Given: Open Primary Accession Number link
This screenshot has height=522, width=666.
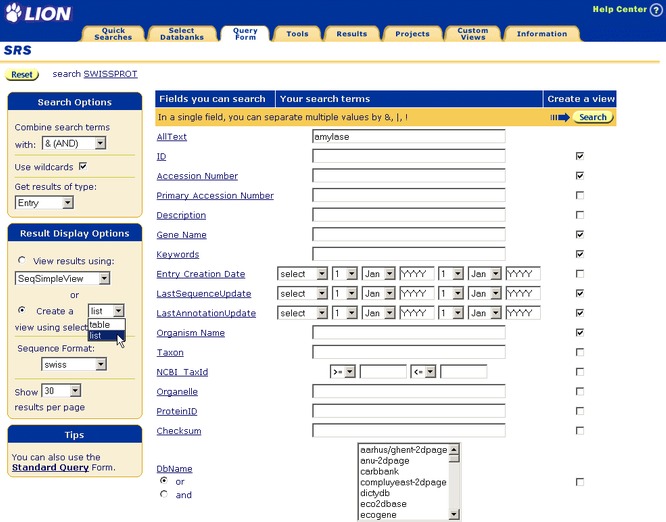Looking at the screenshot, I should [215, 195].
